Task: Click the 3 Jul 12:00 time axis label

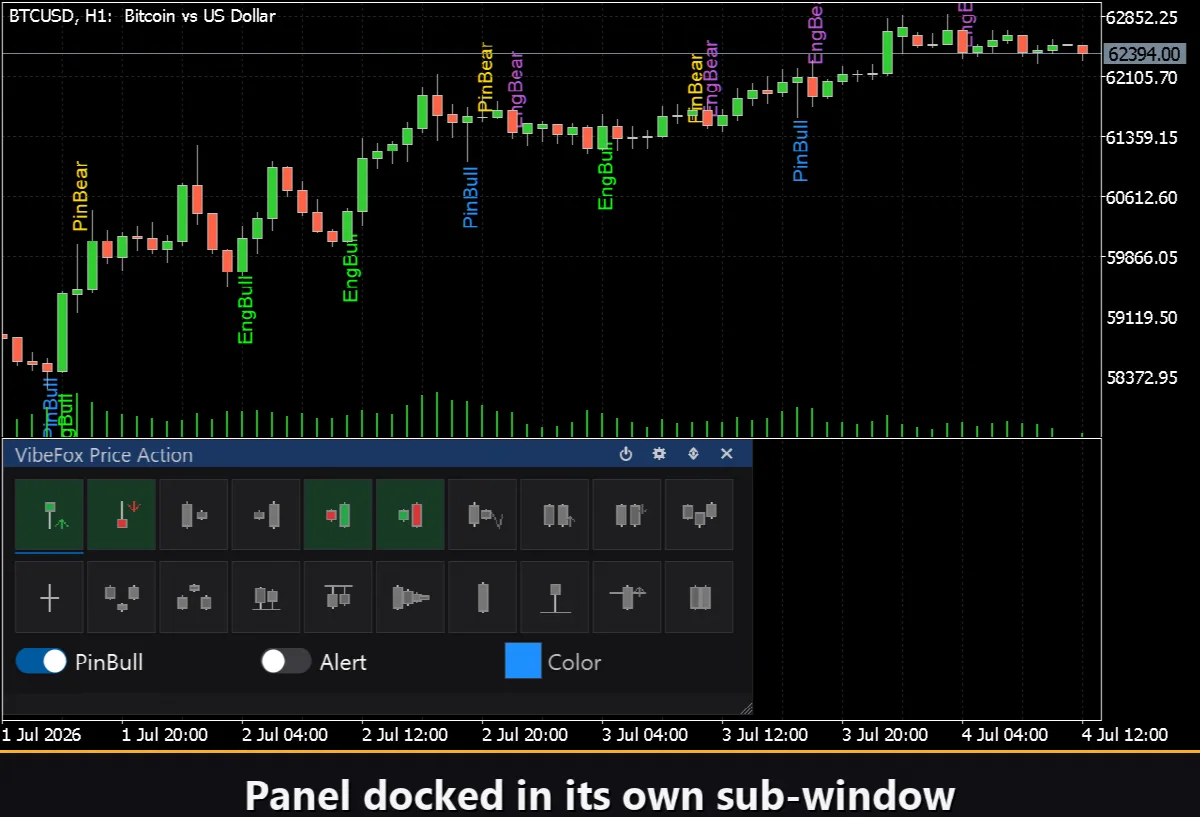Action: click(765, 735)
